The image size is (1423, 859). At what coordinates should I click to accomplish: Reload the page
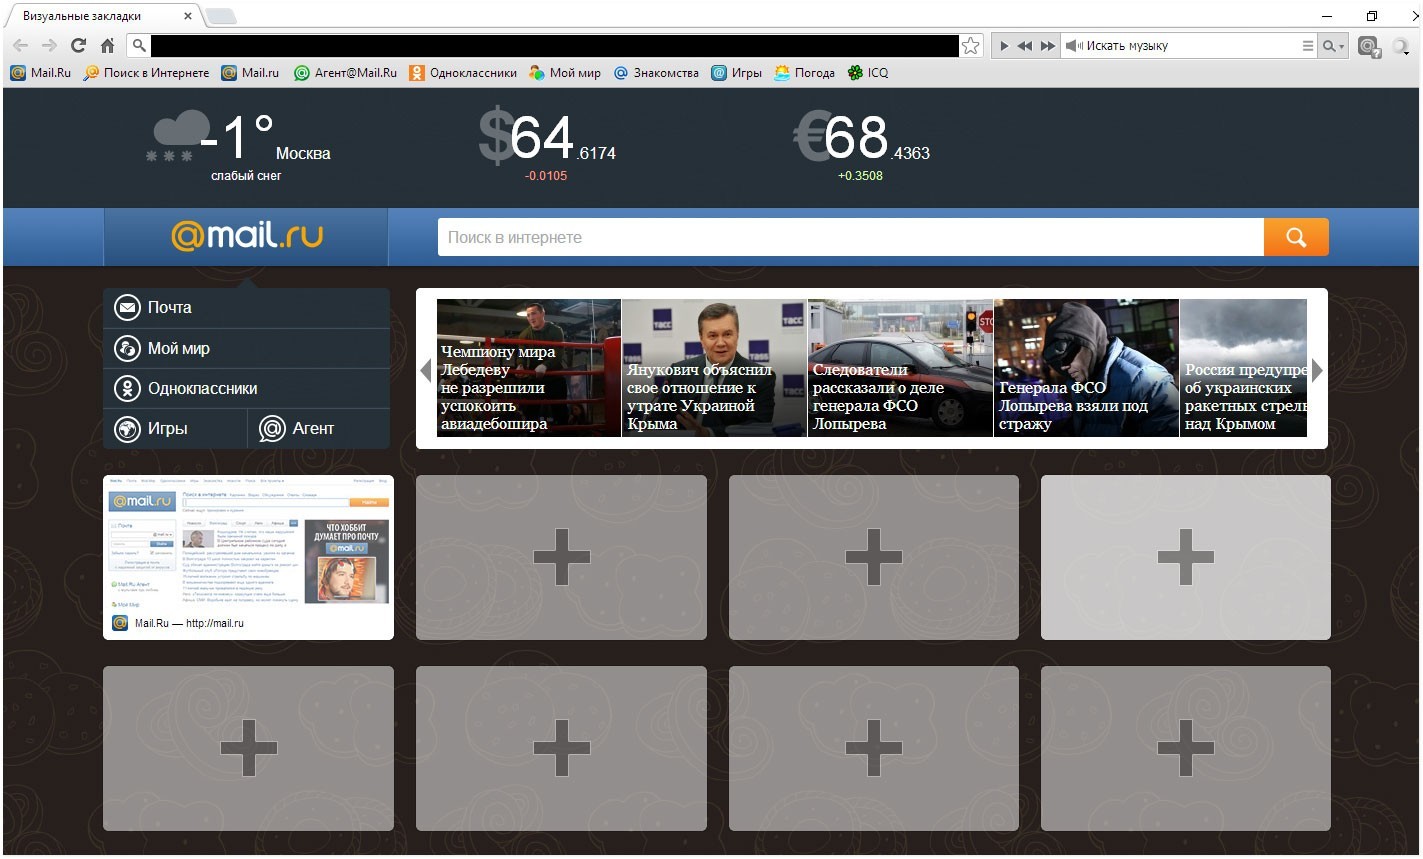[x=78, y=46]
